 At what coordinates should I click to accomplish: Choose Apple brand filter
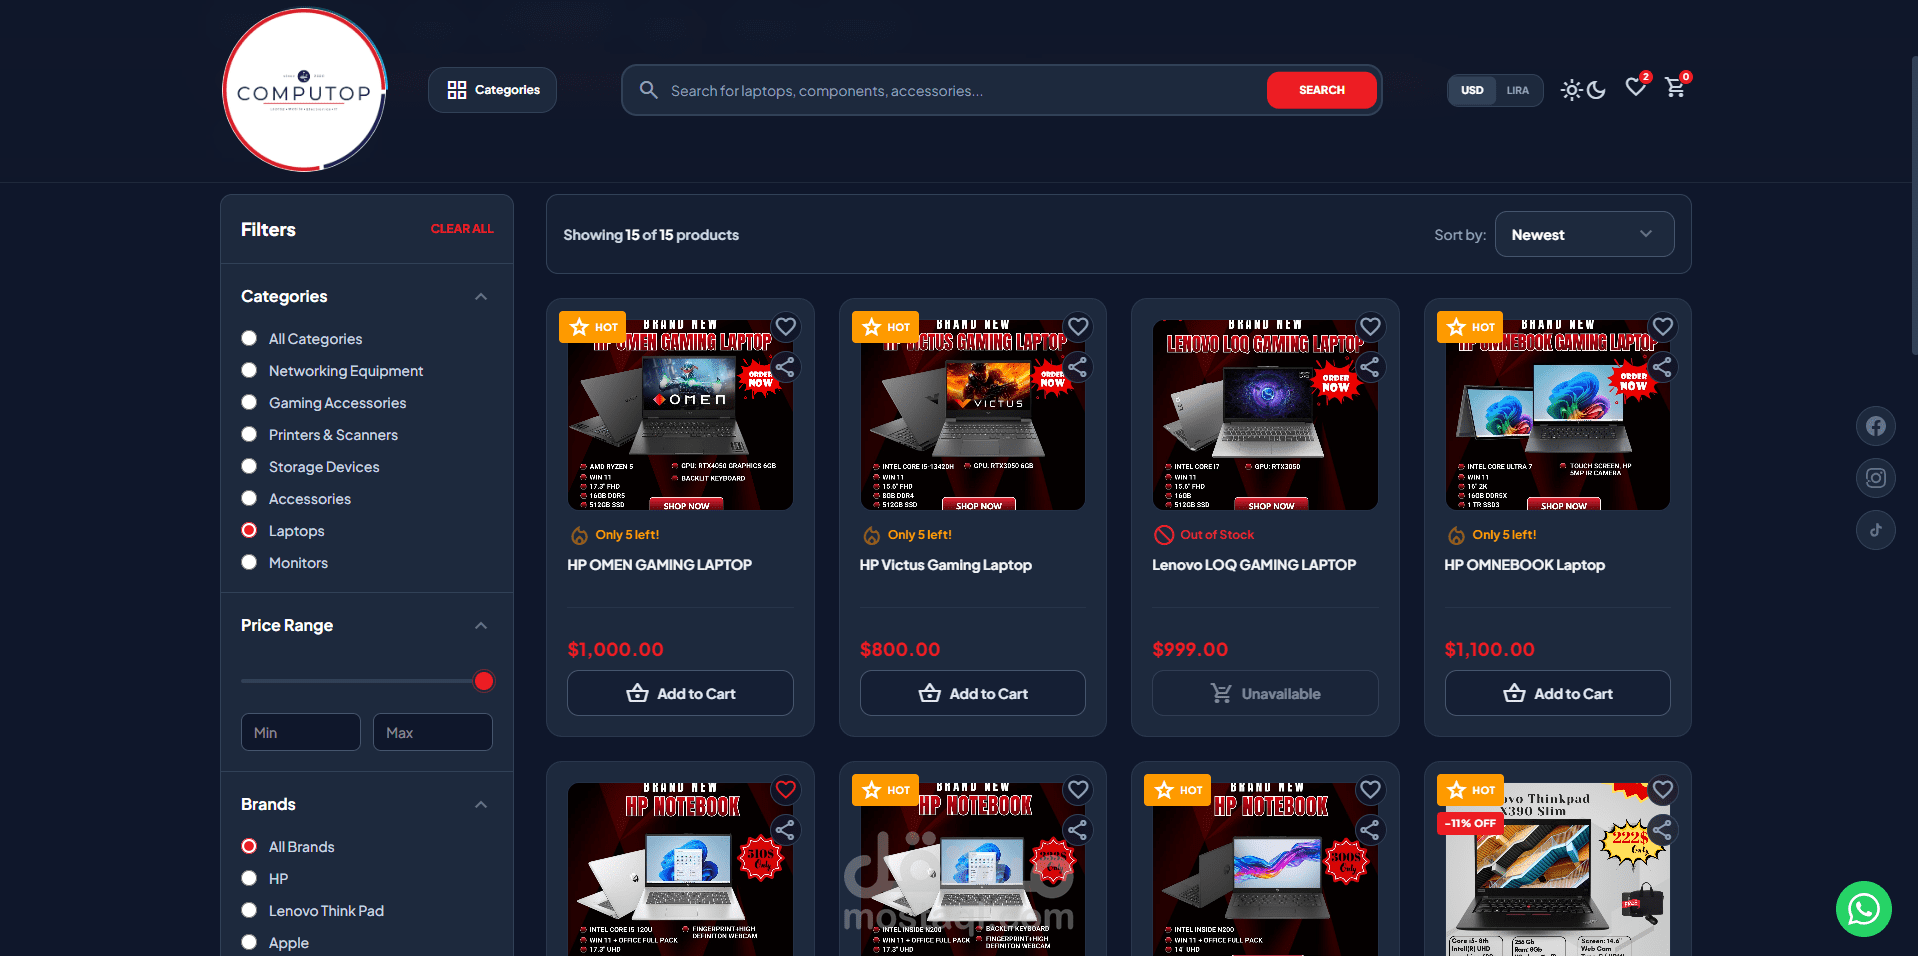(x=249, y=943)
